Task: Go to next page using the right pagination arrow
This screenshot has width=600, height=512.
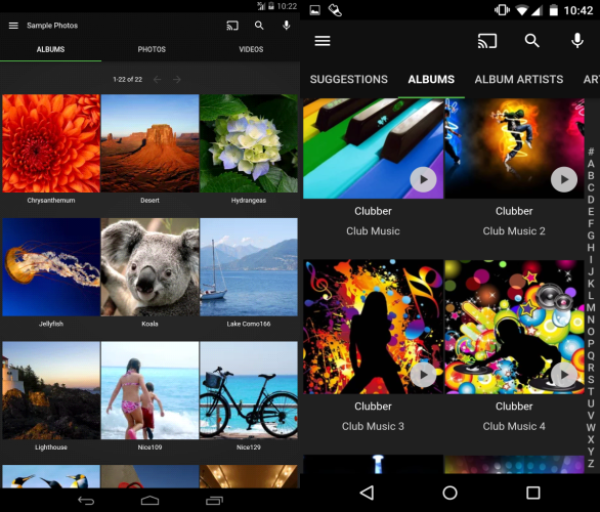Action: 177,79
